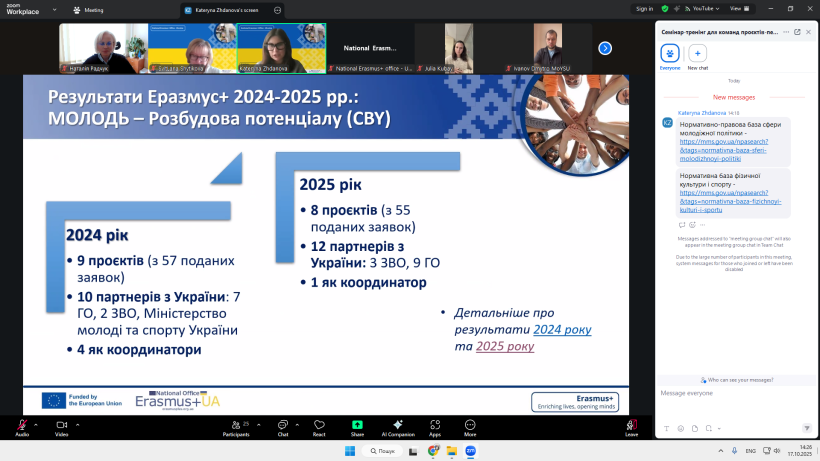Viewport: 820px width, 461px height.
Task: Open the More options menu
Action: coord(470,426)
